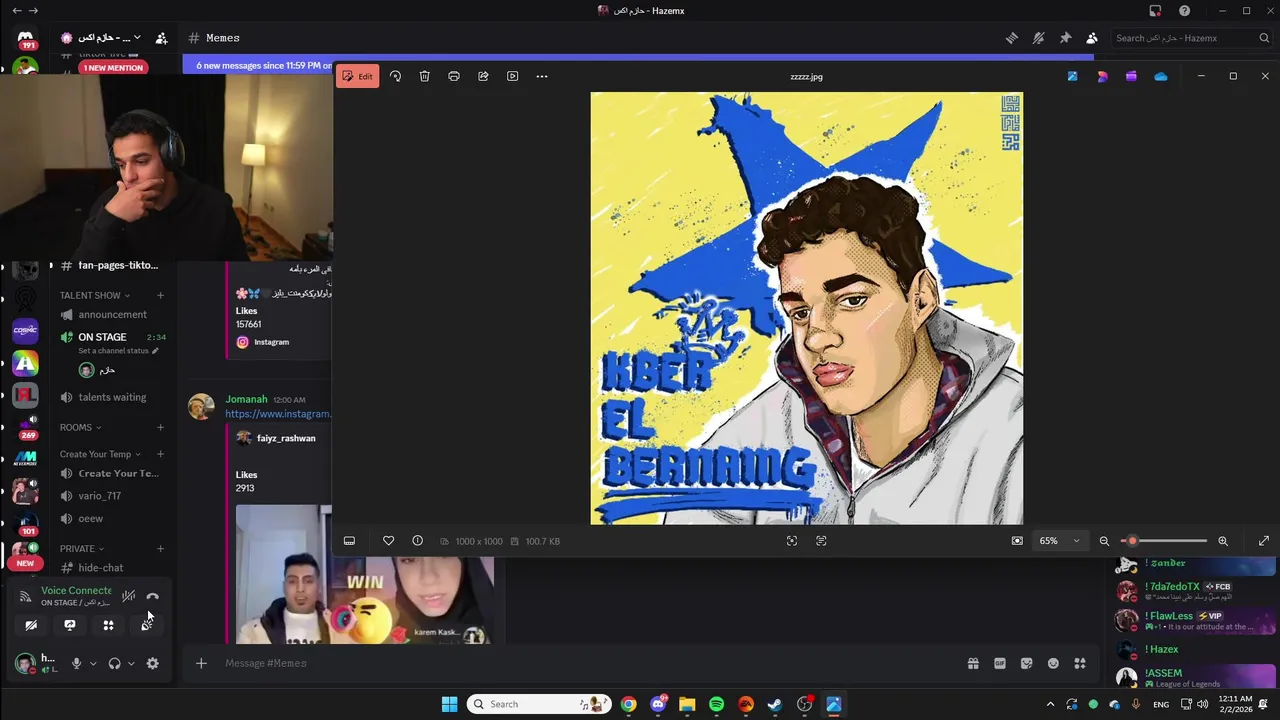The image size is (1280, 720).
Task: Rotate the image in Photos viewer
Action: (395, 76)
